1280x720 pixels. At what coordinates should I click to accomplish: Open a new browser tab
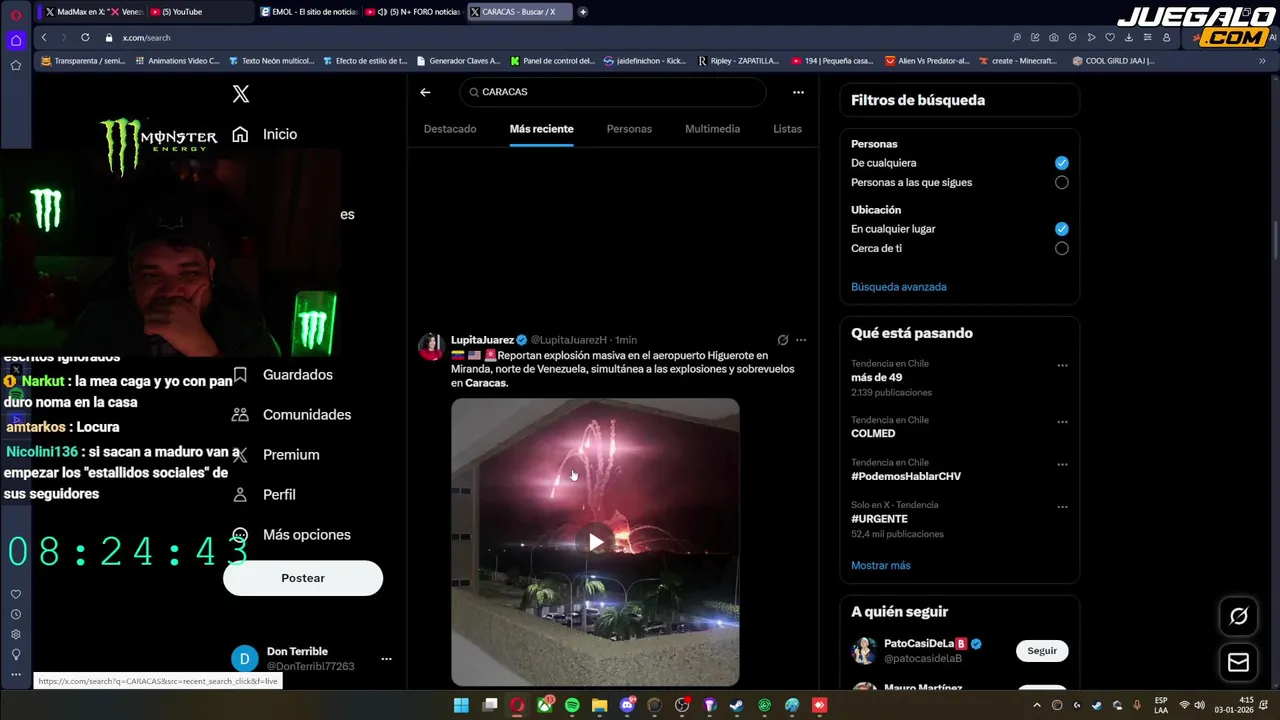click(x=583, y=12)
